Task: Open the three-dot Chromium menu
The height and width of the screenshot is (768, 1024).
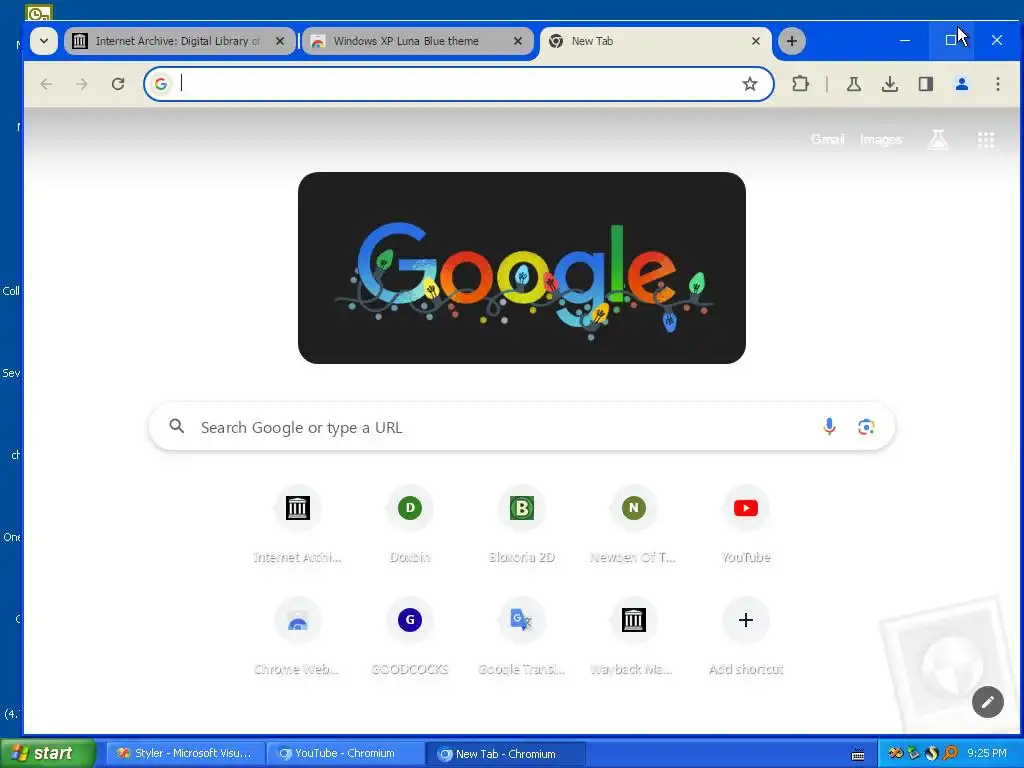Action: tap(997, 84)
